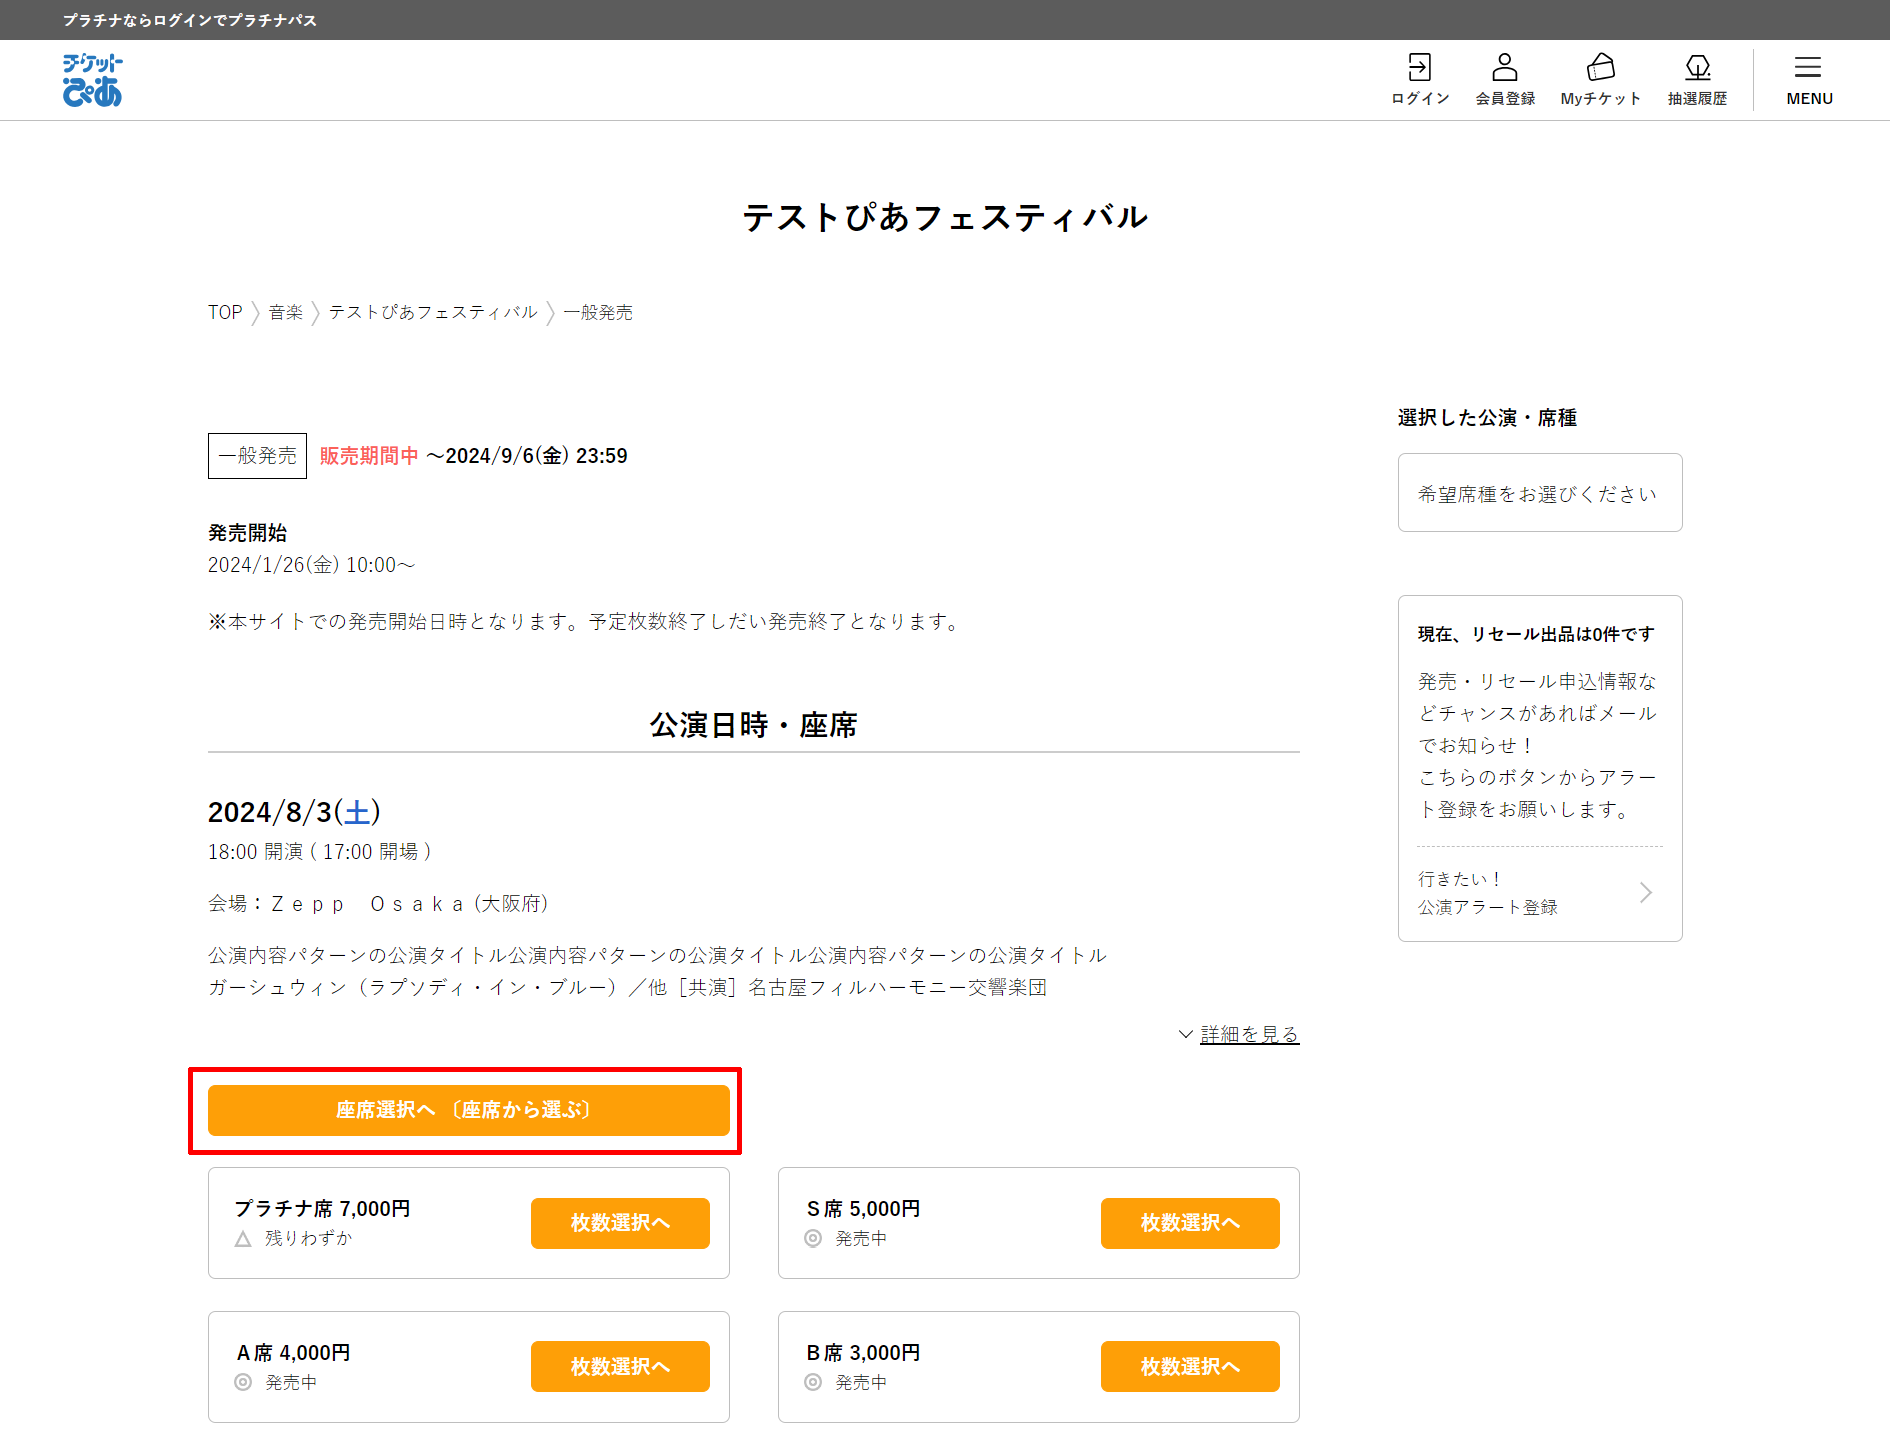Click the 残りわずか status text

click(308, 1238)
